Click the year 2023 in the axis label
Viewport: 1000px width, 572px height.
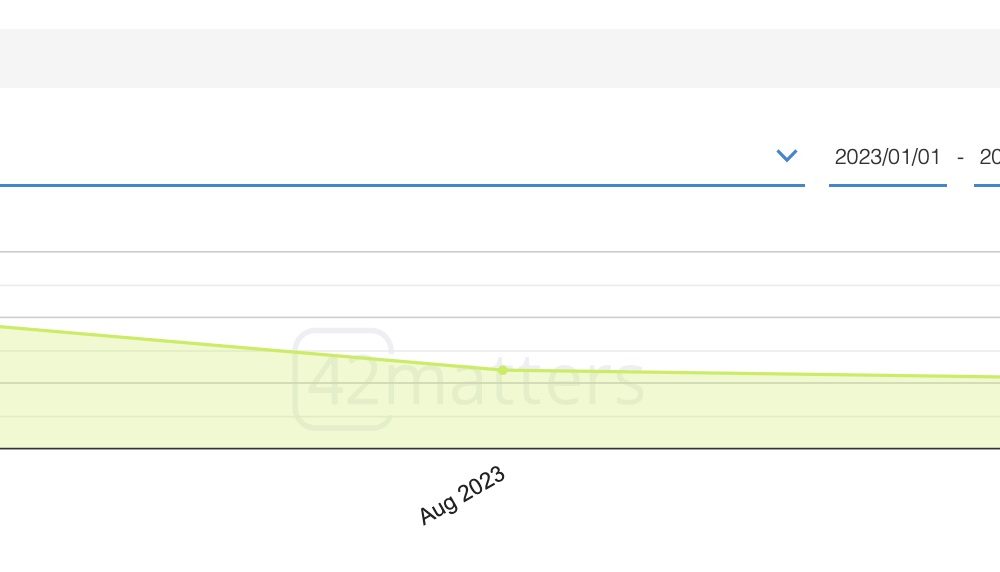coord(482,485)
